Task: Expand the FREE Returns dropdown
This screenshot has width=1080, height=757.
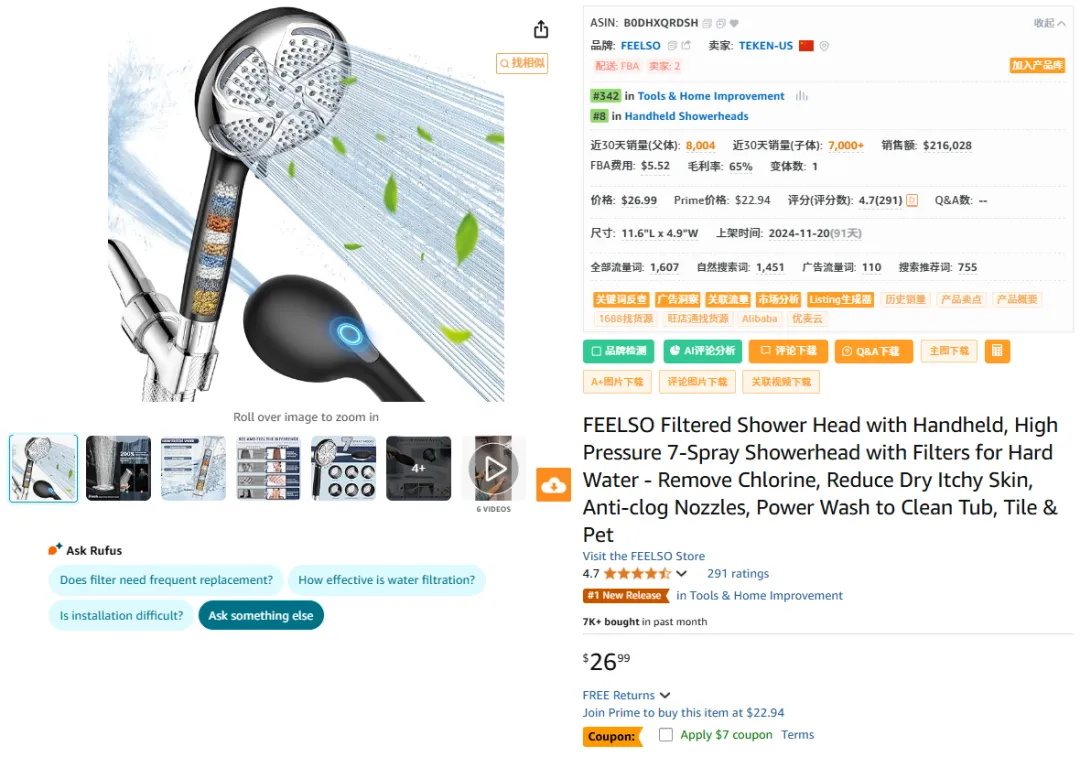Action: [665, 696]
